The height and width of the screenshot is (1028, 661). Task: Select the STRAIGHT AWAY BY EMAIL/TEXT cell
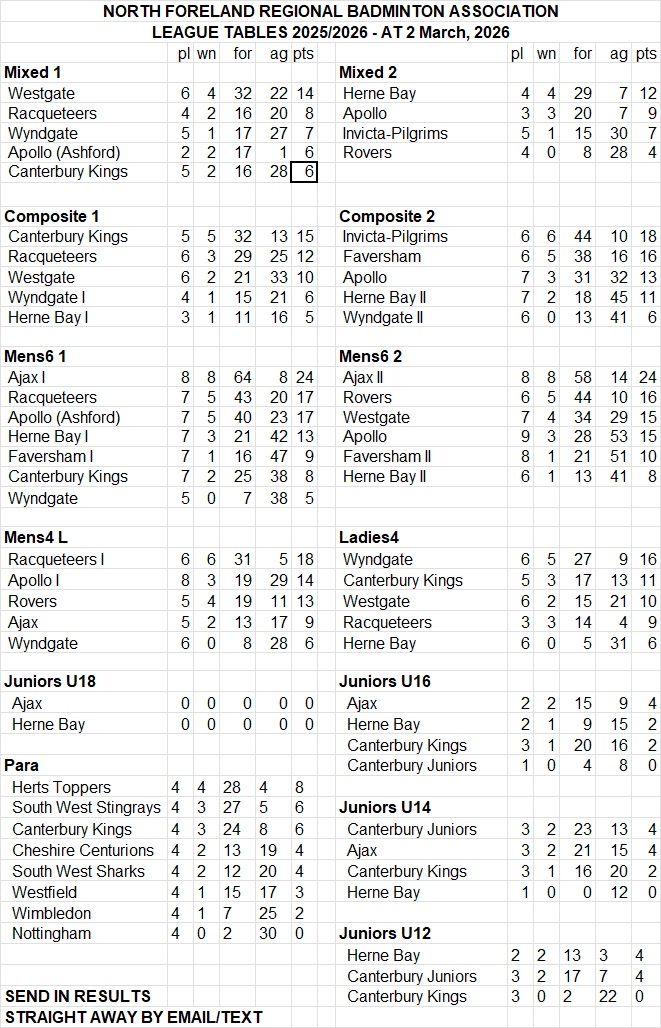coord(134,1017)
